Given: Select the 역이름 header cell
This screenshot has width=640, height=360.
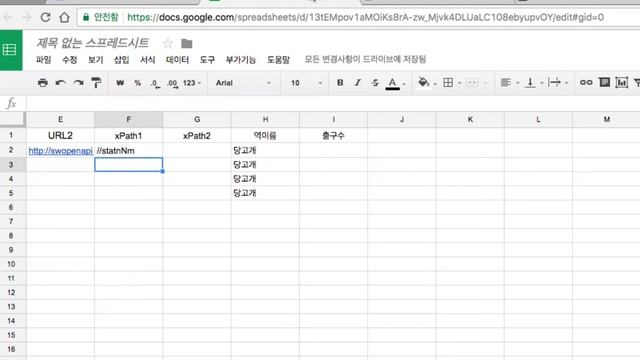Looking at the screenshot, I should coord(265,136).
